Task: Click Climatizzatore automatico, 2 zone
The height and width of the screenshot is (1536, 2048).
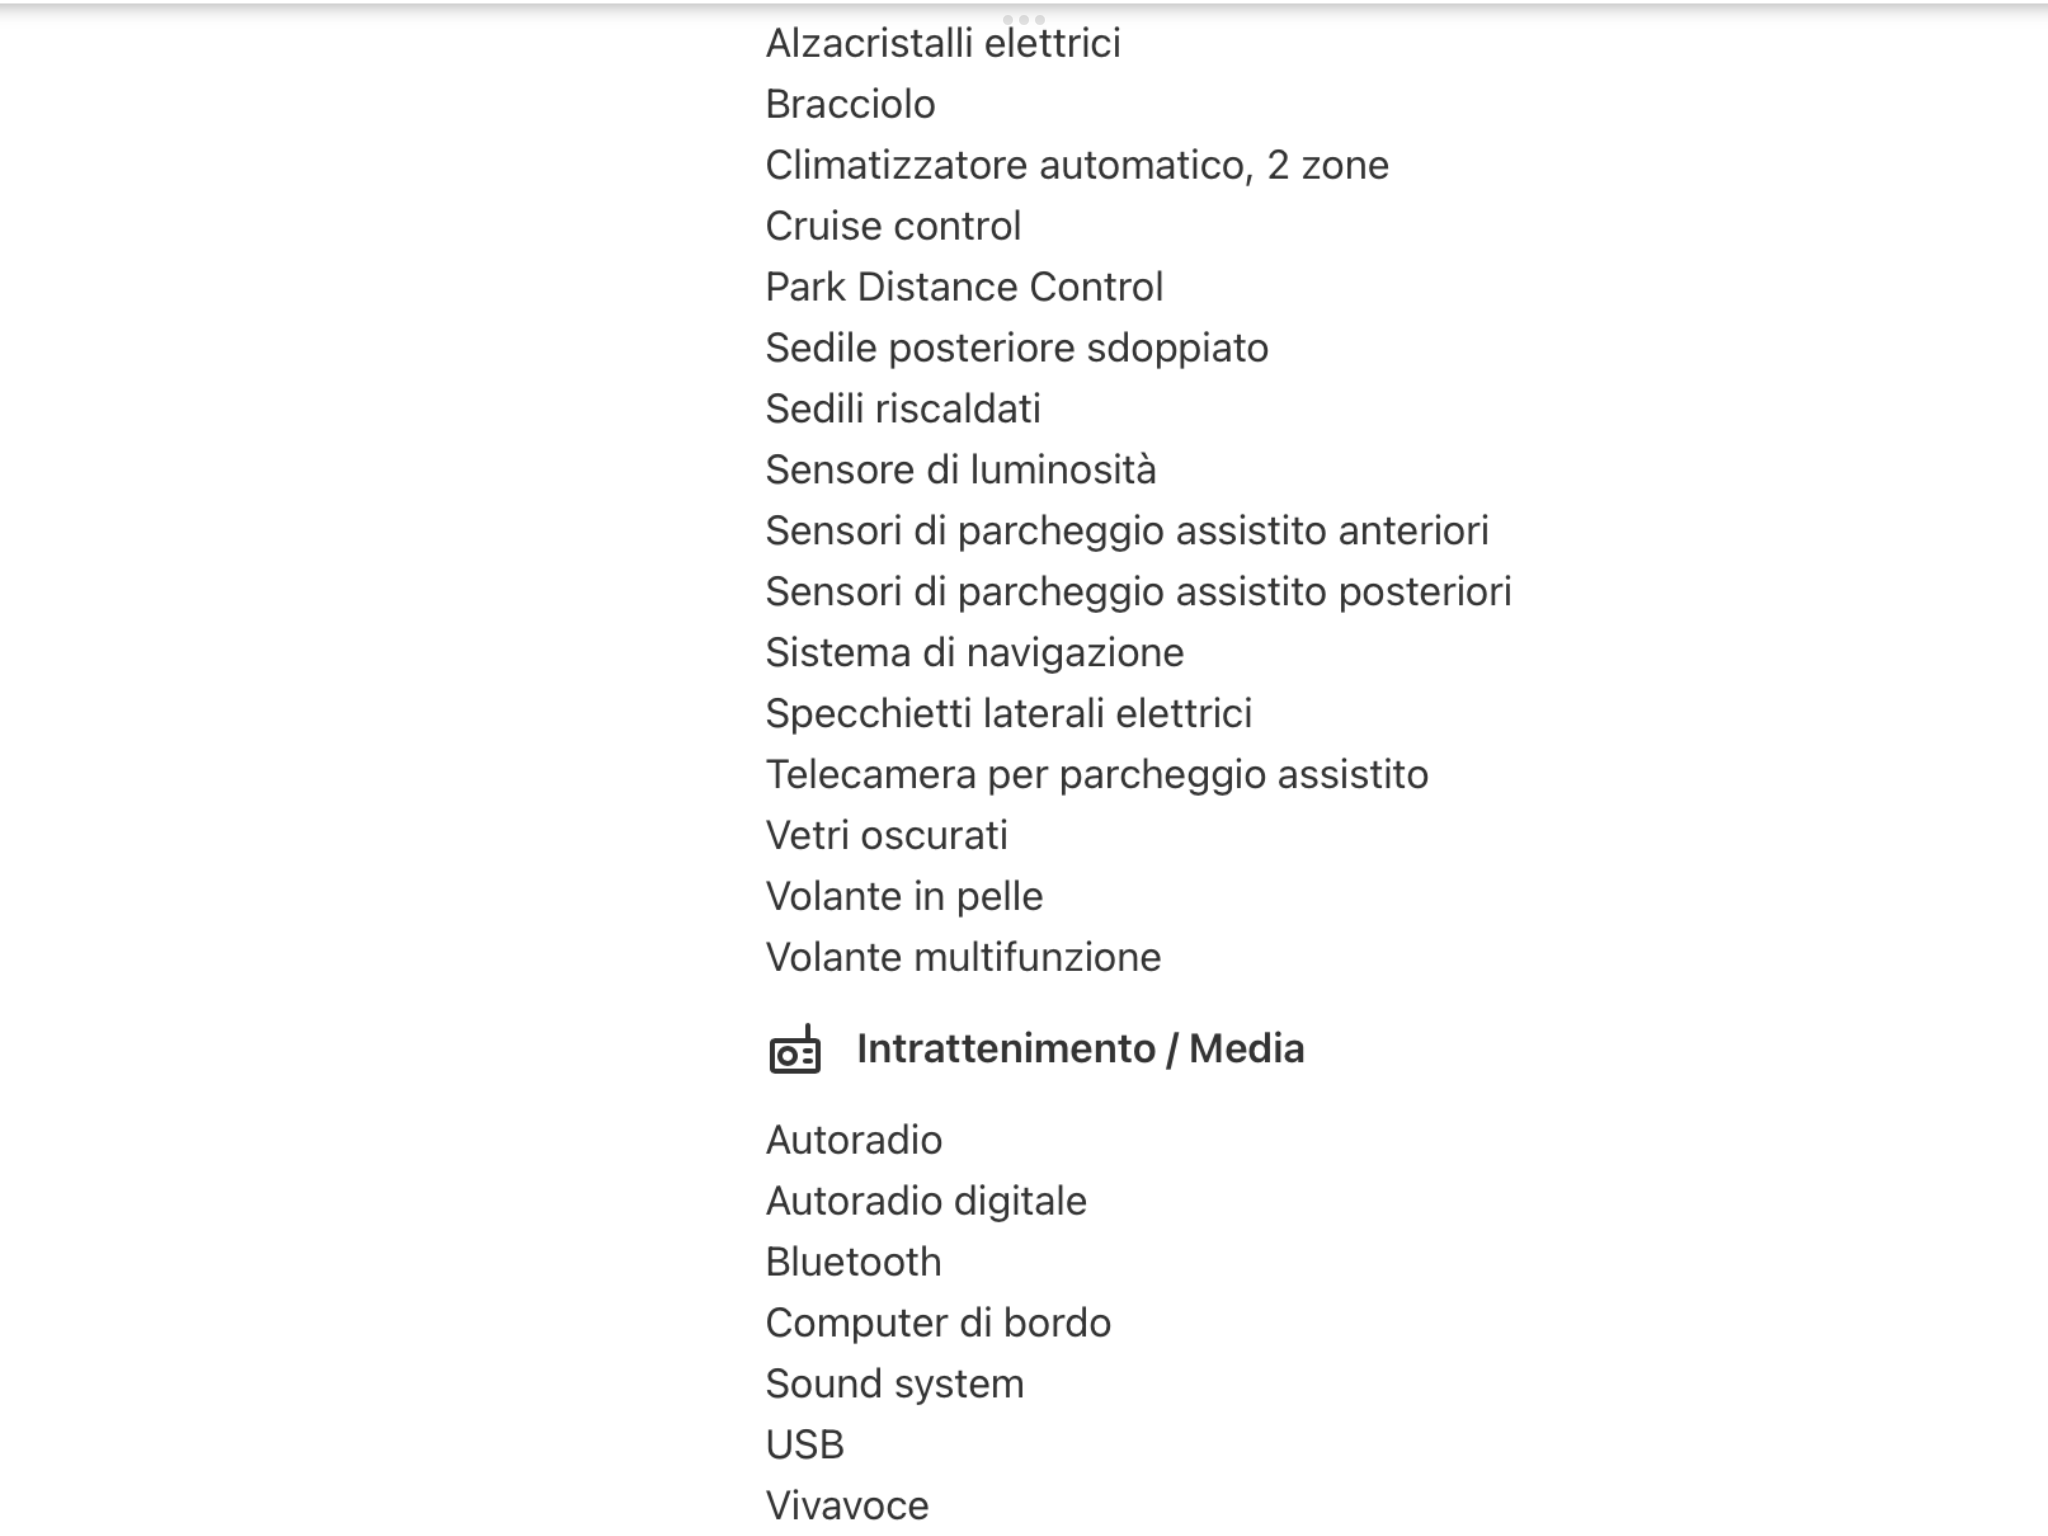Action: point(1077,165)
